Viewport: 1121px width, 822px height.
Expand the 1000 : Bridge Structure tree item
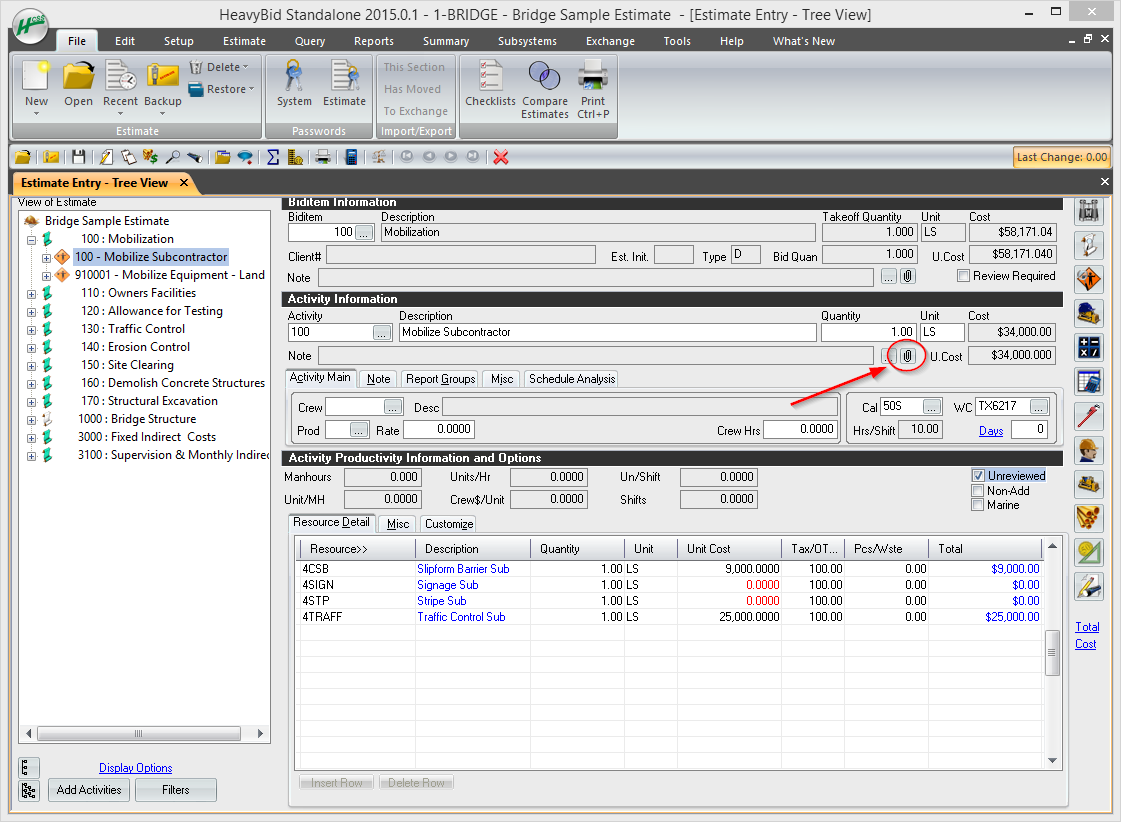pos(31,419)
